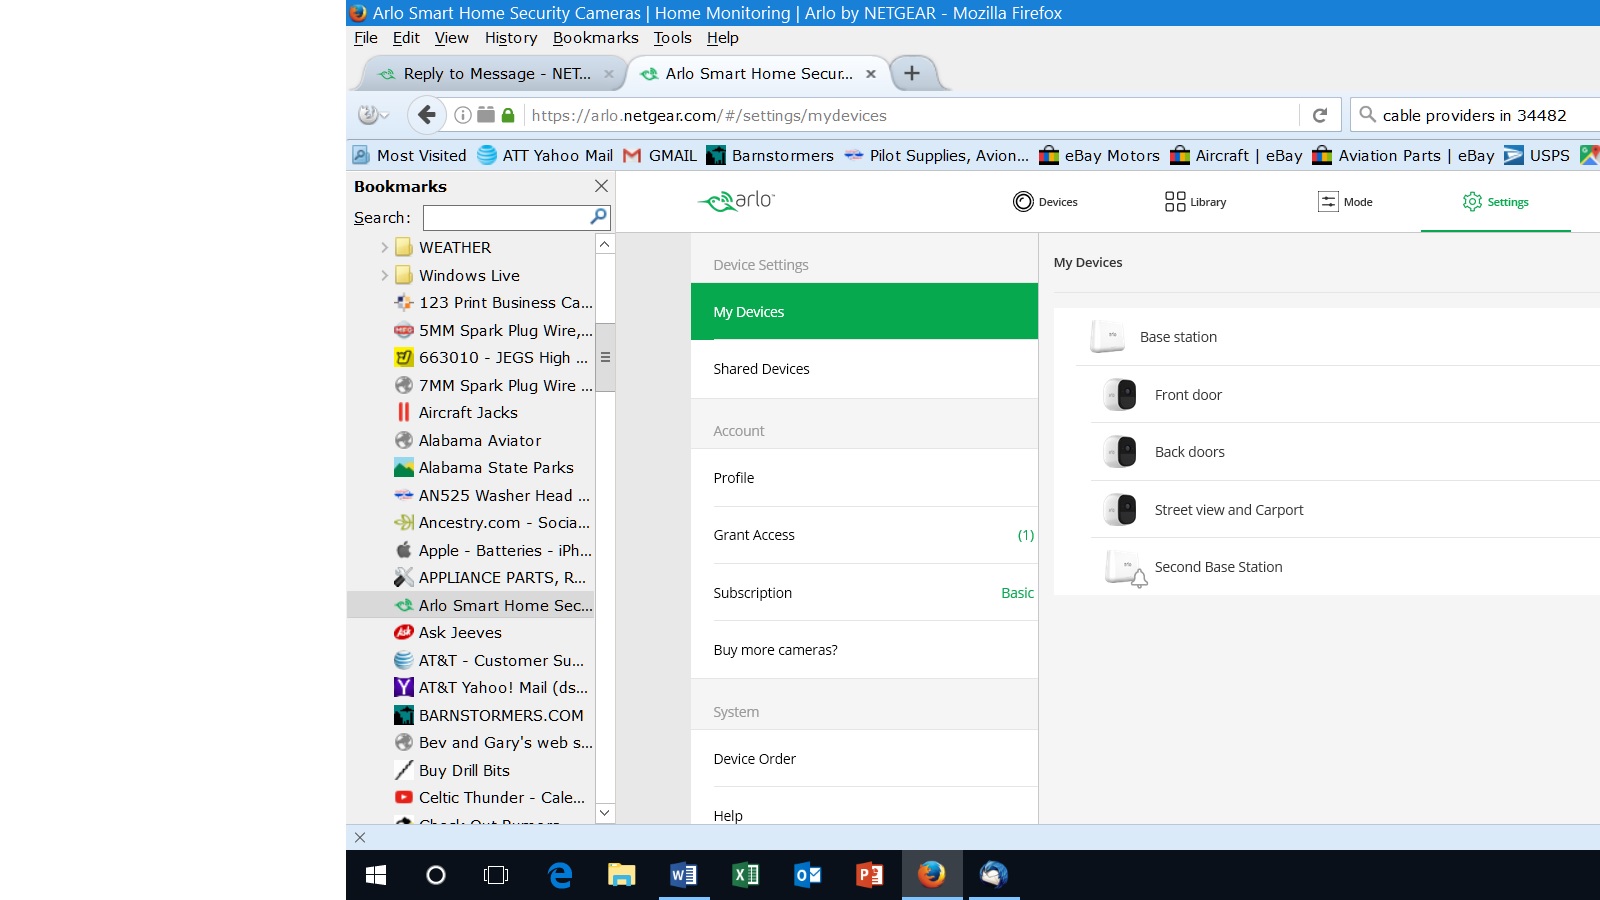This screenshot has height=900, width=1600.
Task: Open Shared Devices settings
Action: coord(864,369)
